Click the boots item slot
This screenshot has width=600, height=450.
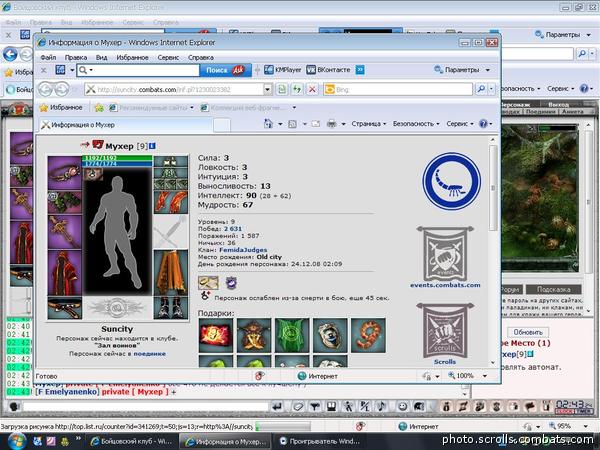171,308
